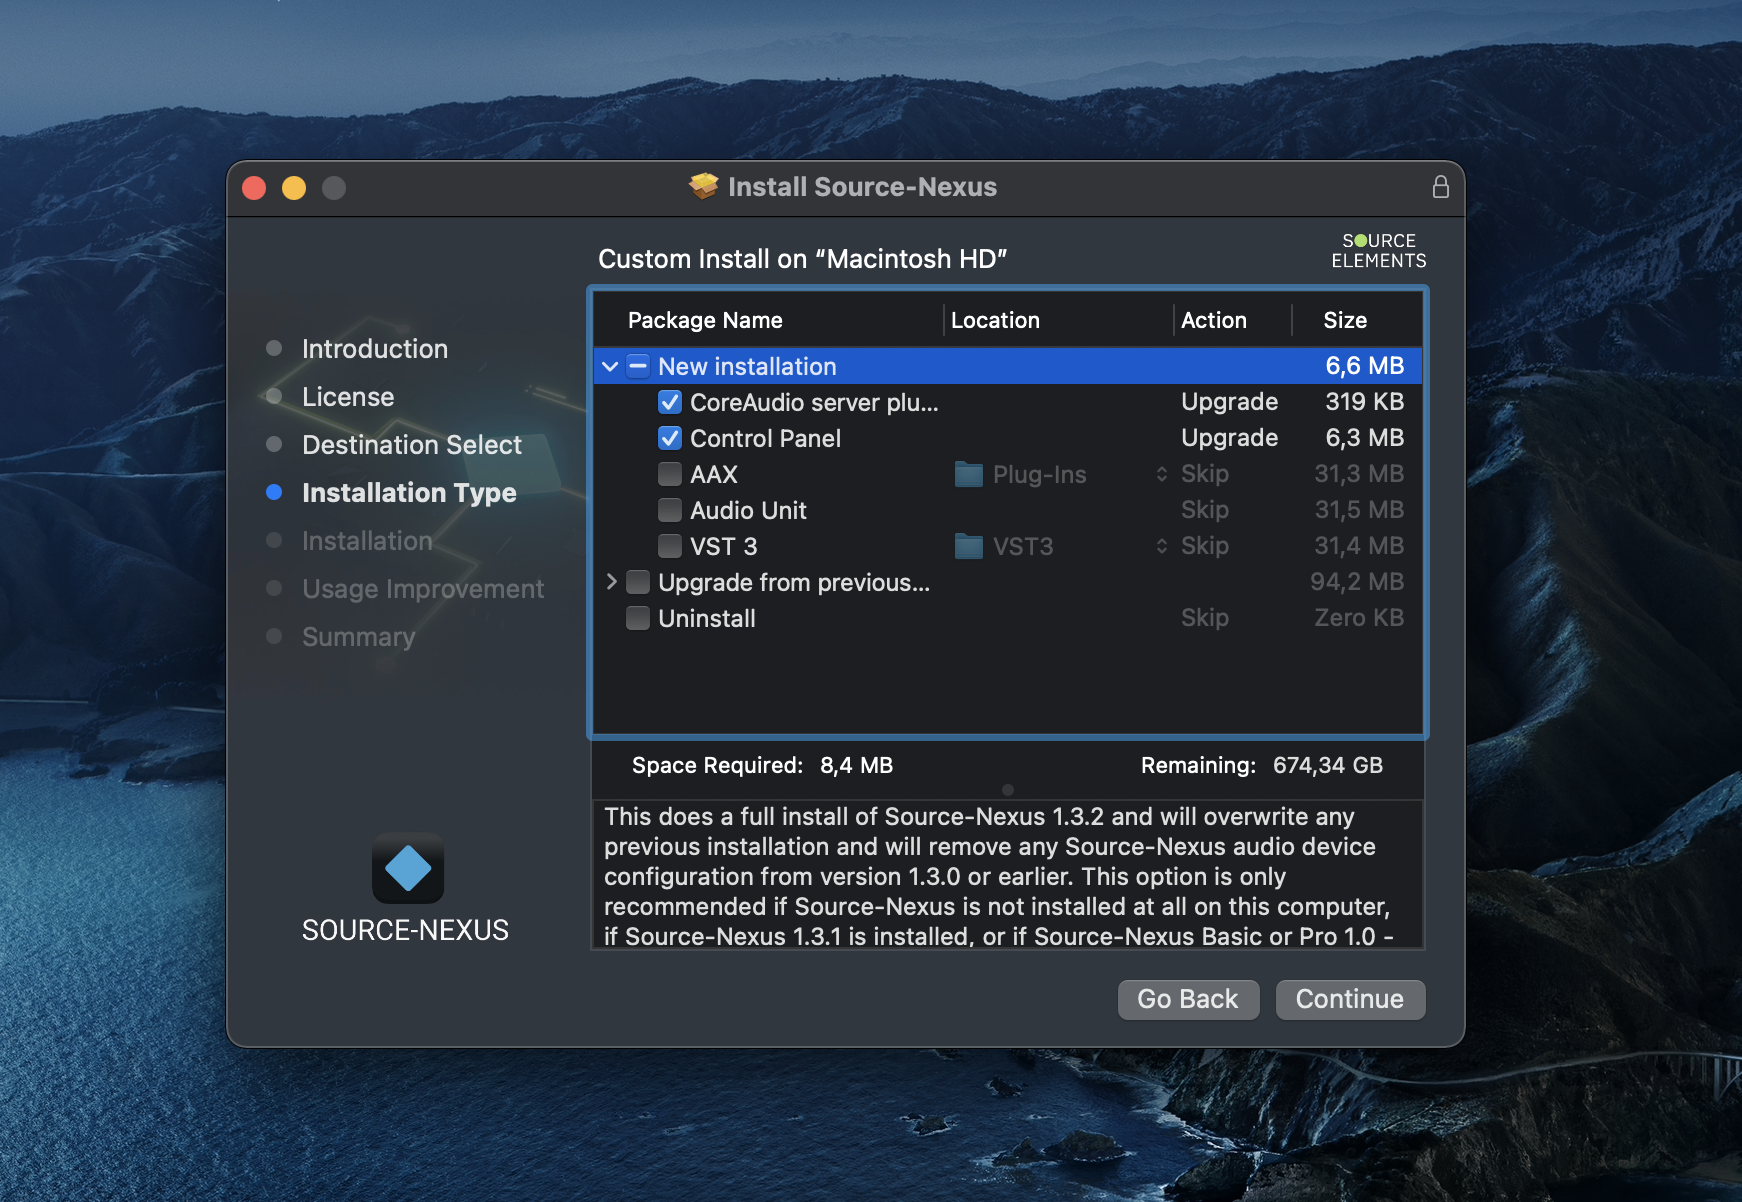Select the Destination Select step

coord(411,444)
